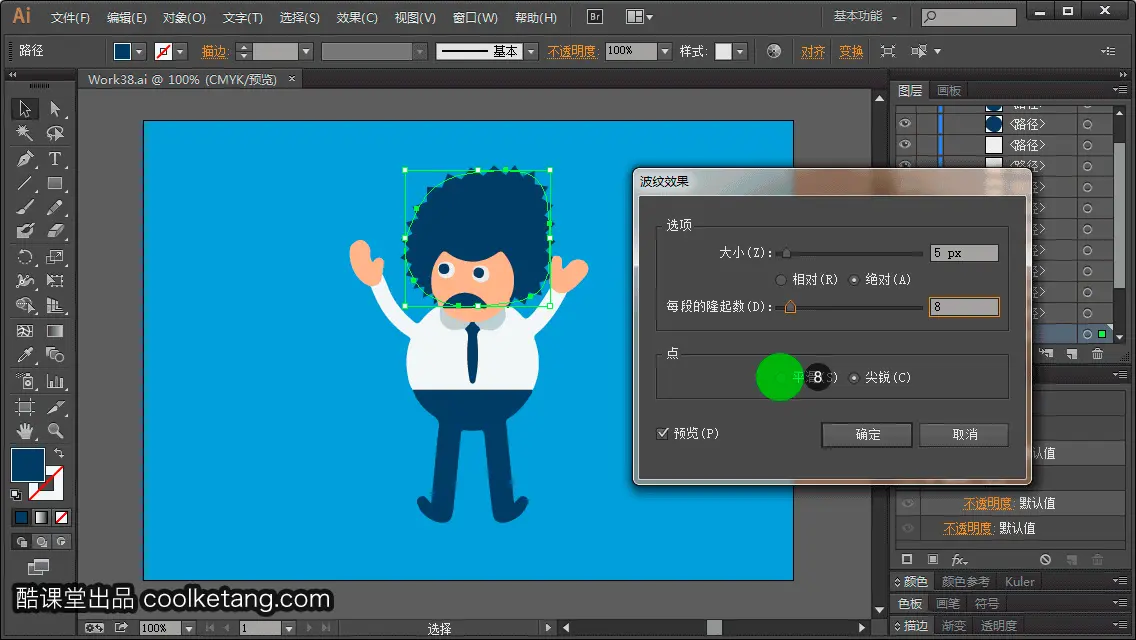Select the Rotate tool
The image size is (1136, 640).
tap(25, 257)
